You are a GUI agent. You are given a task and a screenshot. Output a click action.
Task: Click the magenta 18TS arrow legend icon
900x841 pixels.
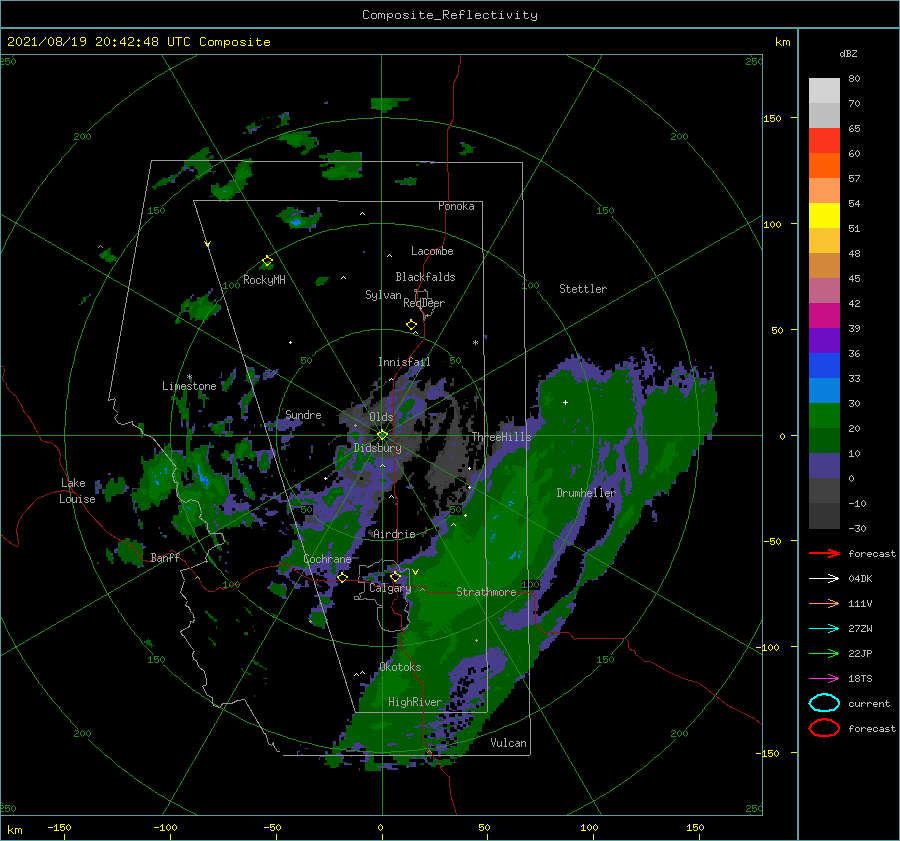824,679
